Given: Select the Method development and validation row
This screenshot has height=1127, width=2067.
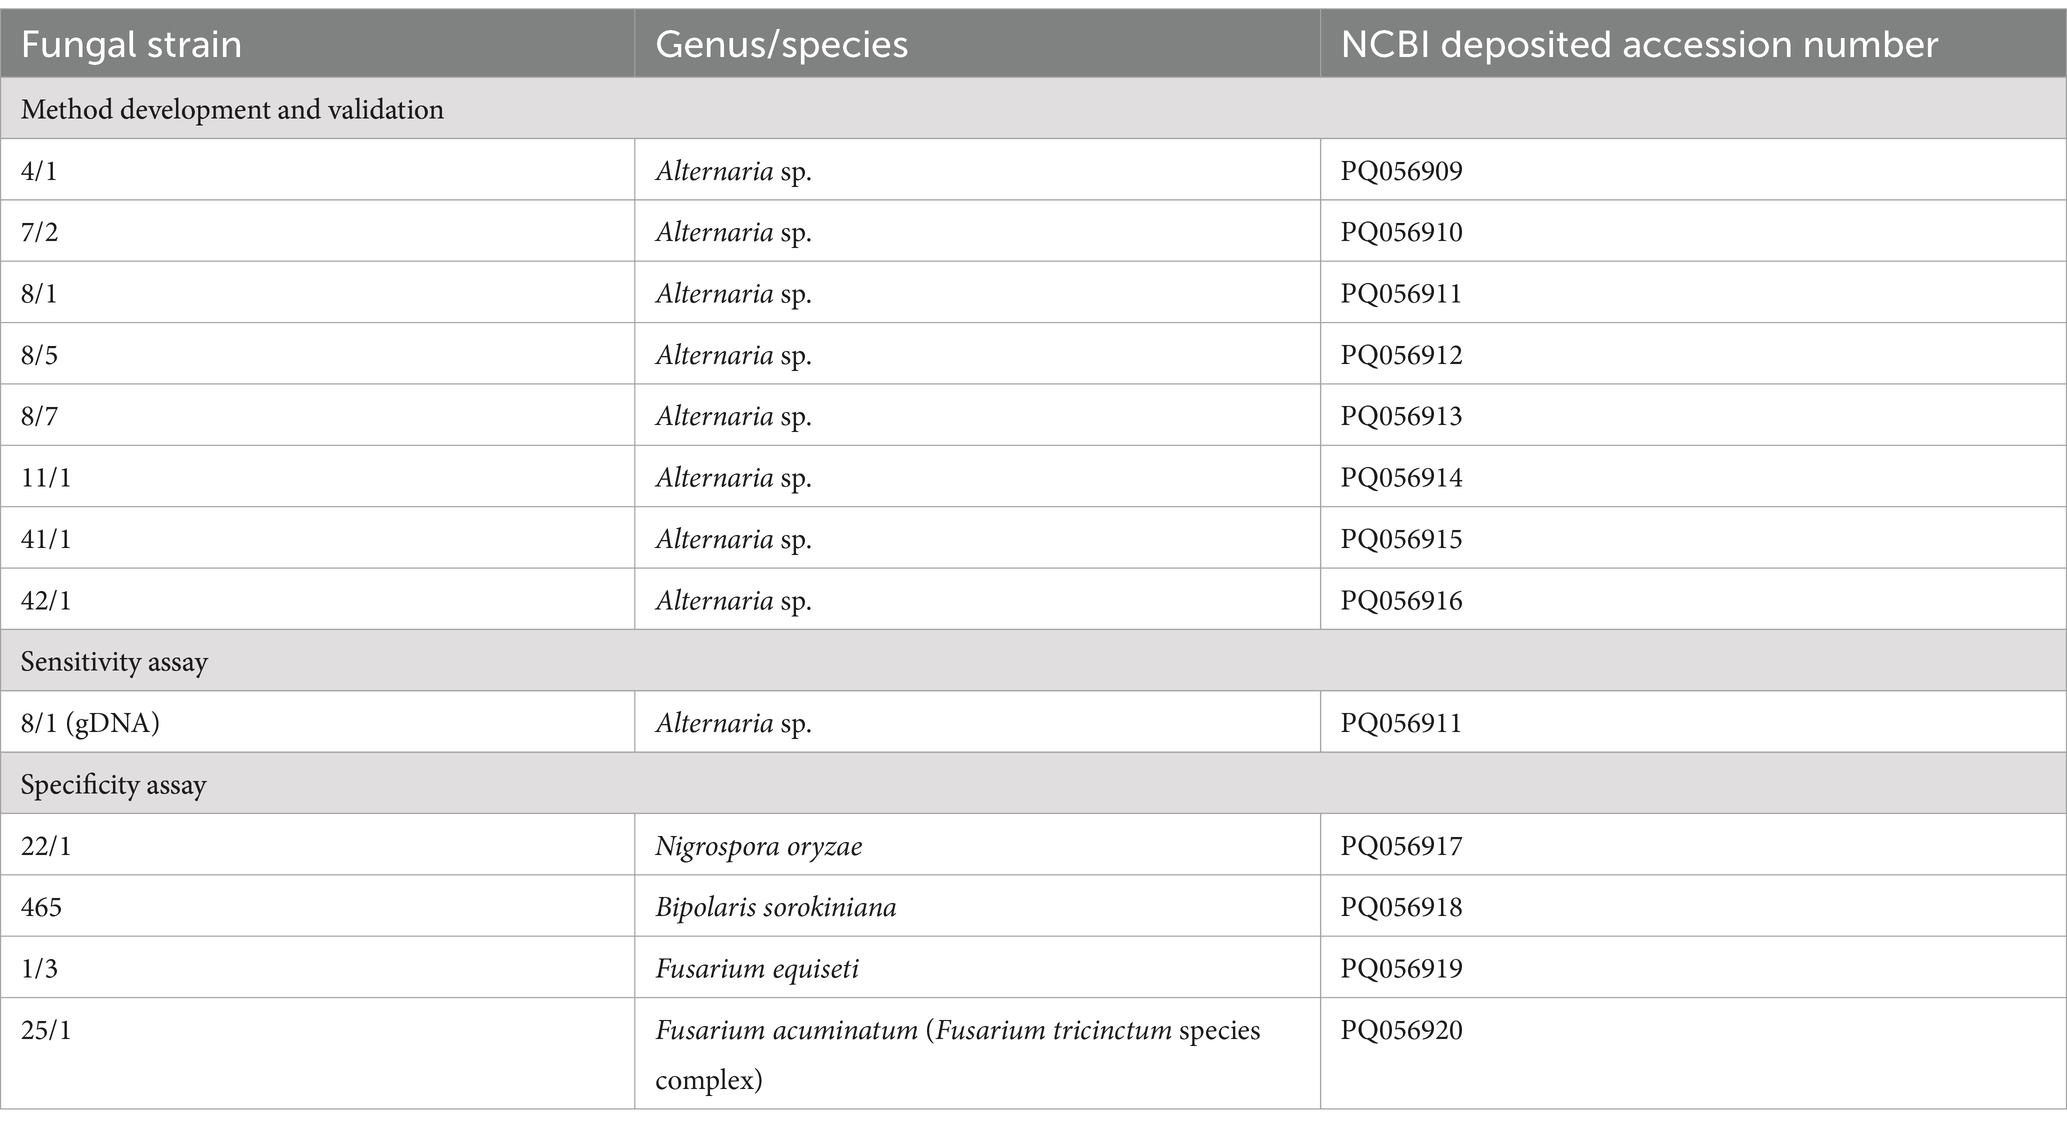Looking at the screenshot, I should pyautogui.click(x=1033, y=109).
